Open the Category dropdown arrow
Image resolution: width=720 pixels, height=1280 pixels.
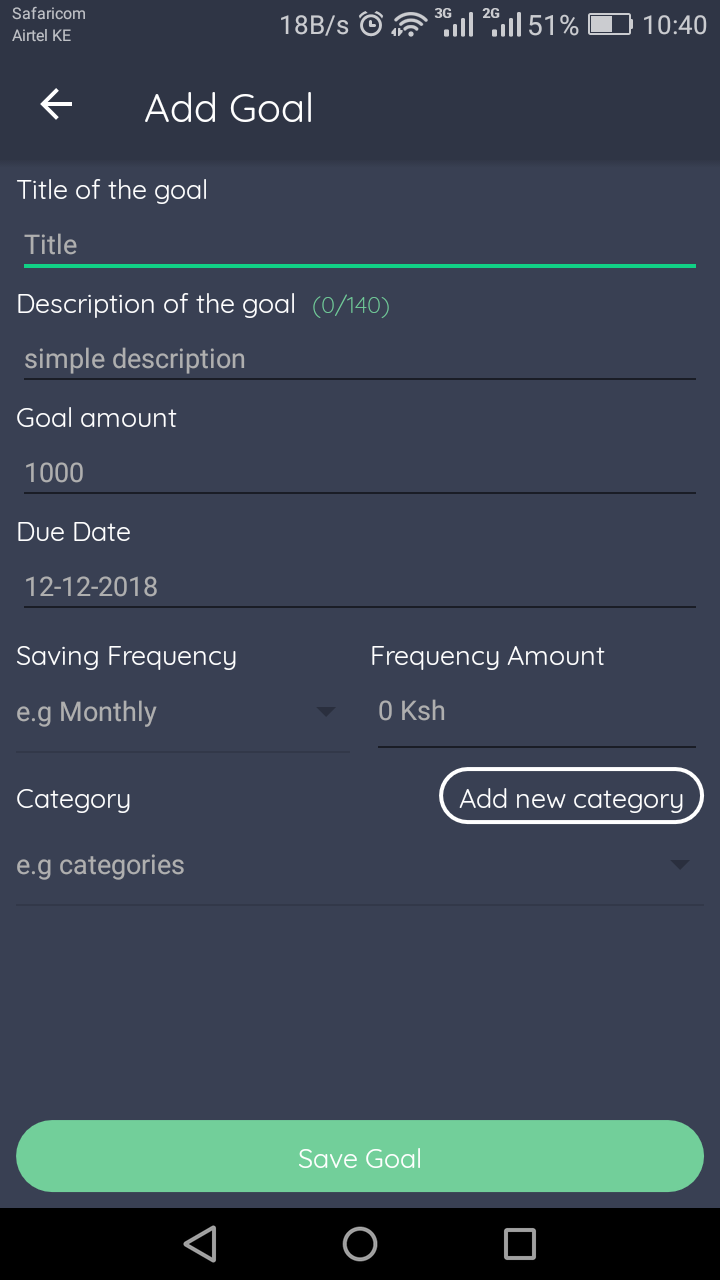click(680, 865)
